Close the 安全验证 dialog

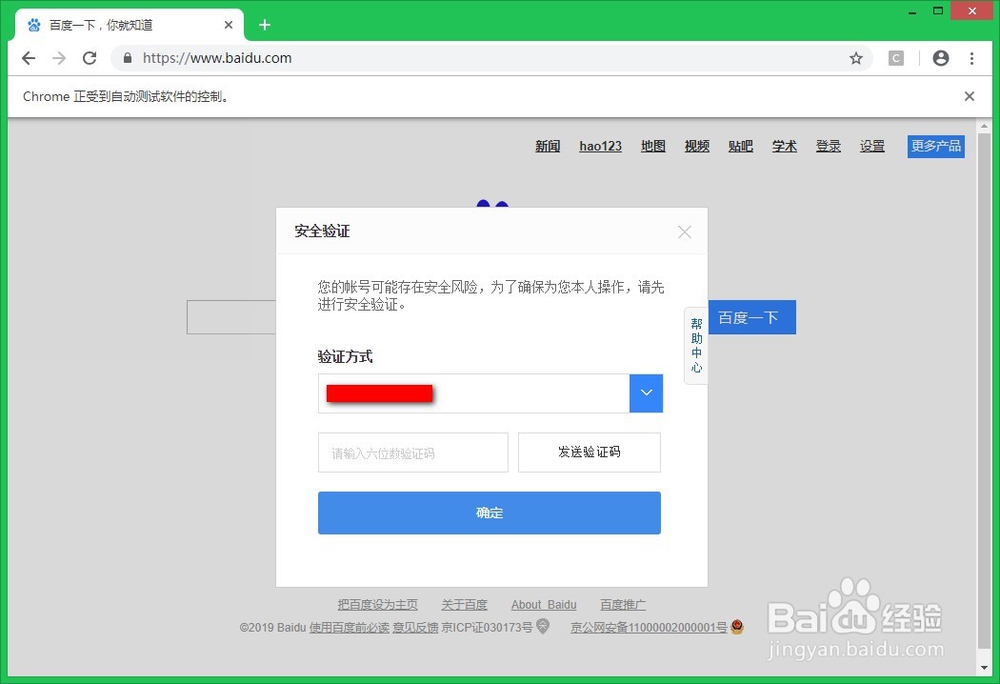684,232
